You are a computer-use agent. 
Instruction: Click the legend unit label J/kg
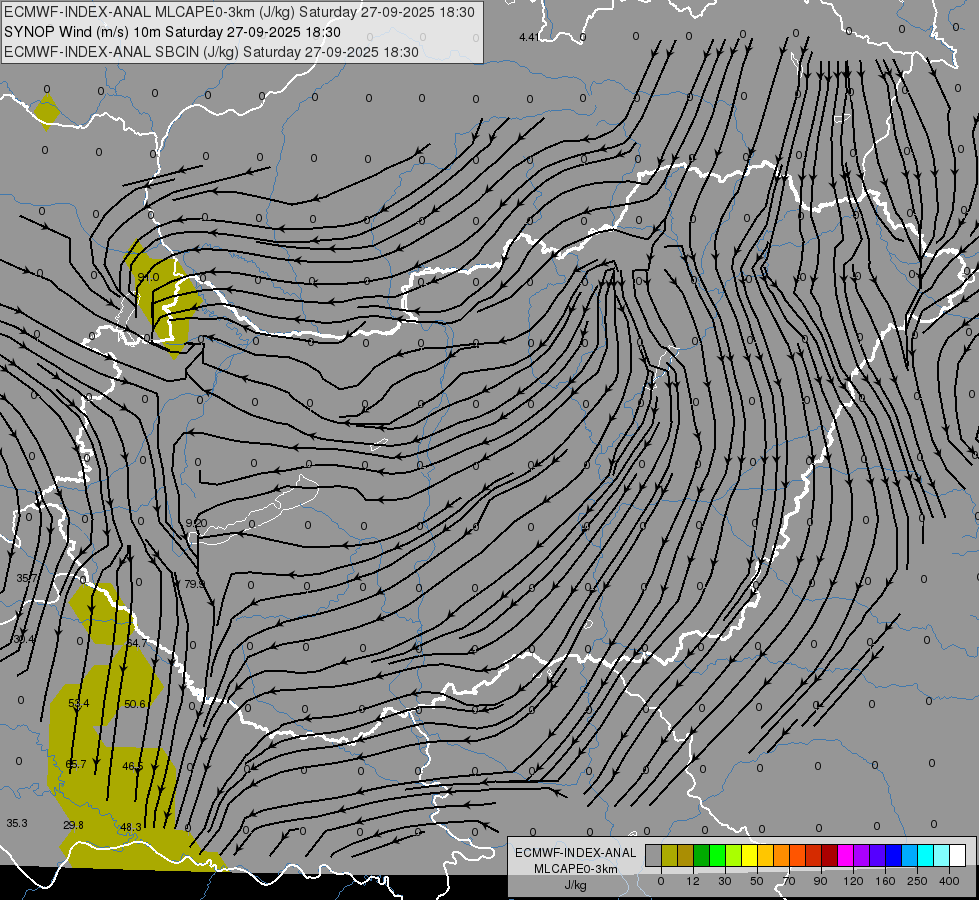576,885
